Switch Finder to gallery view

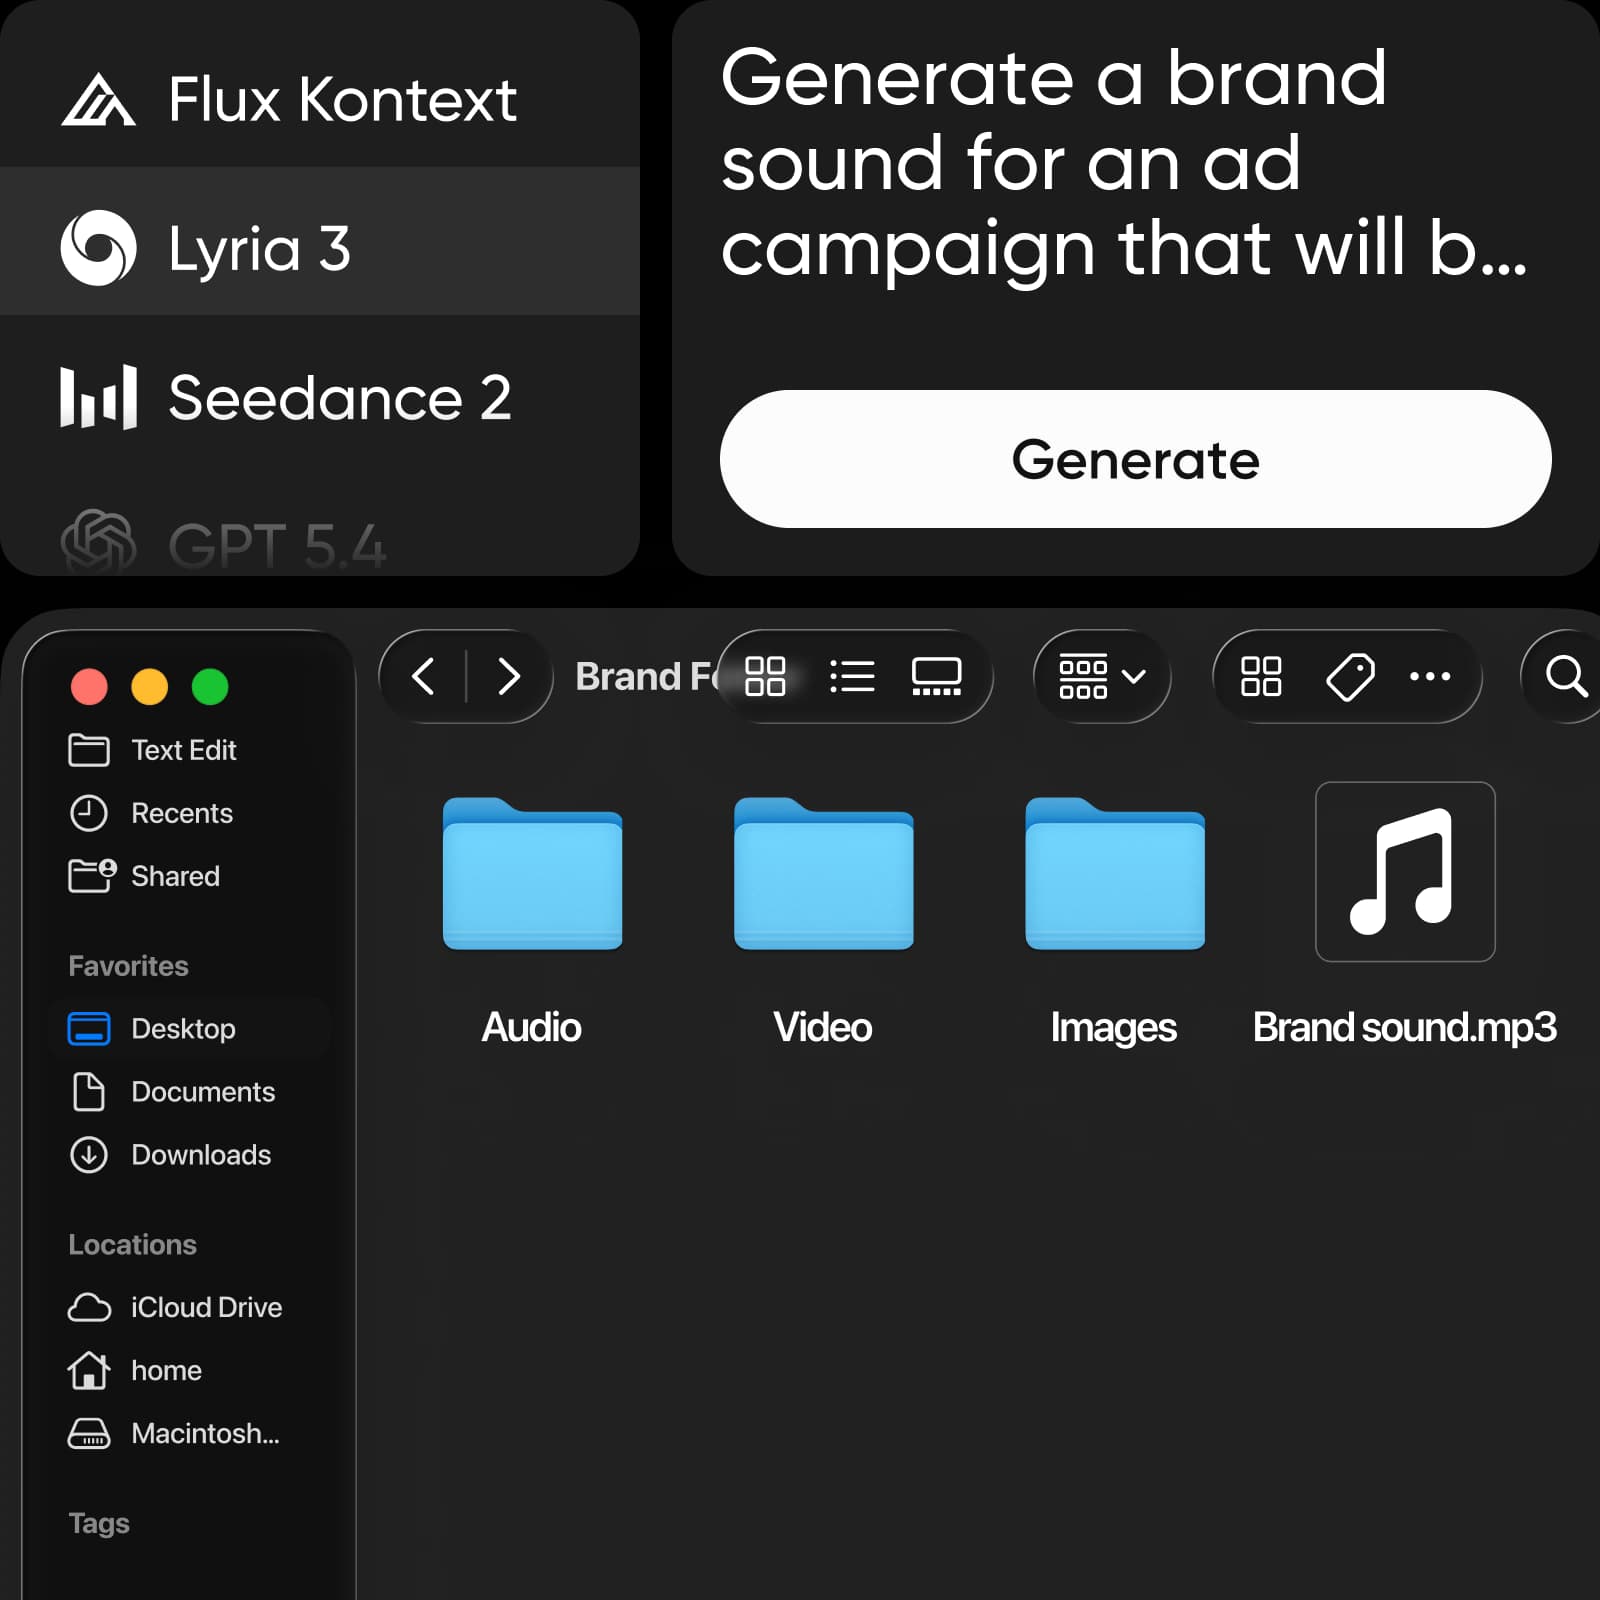click(x=936, y=677)
